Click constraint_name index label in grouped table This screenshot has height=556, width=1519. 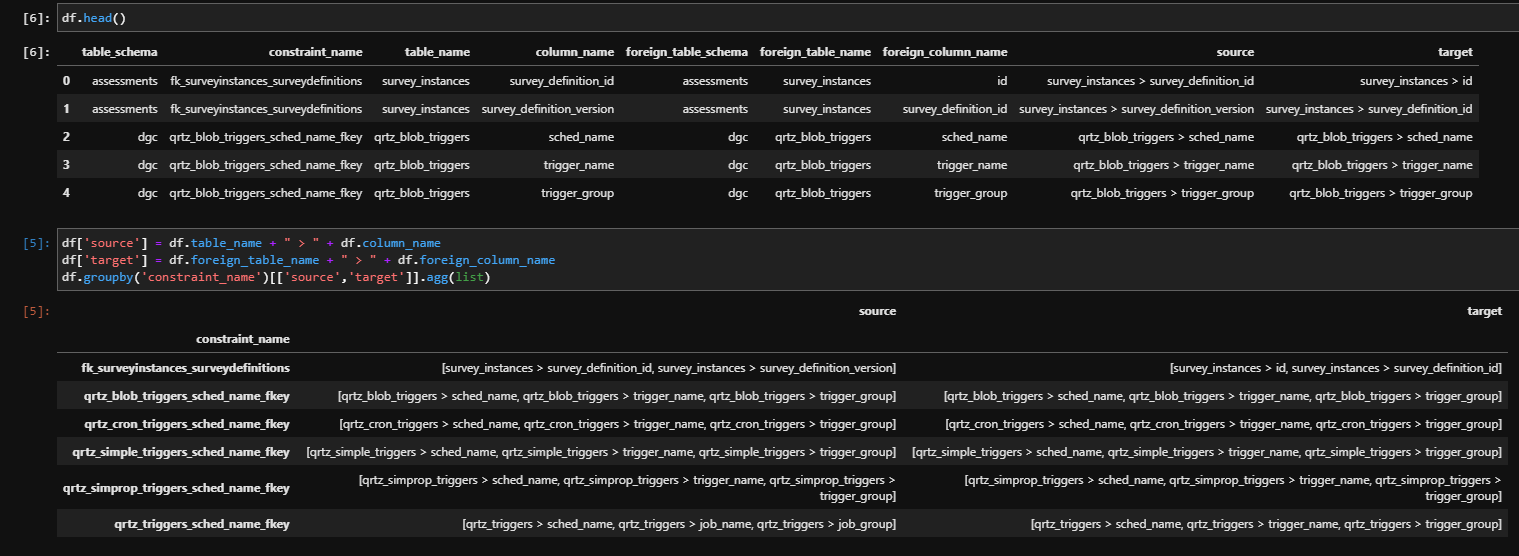point(243,339)
